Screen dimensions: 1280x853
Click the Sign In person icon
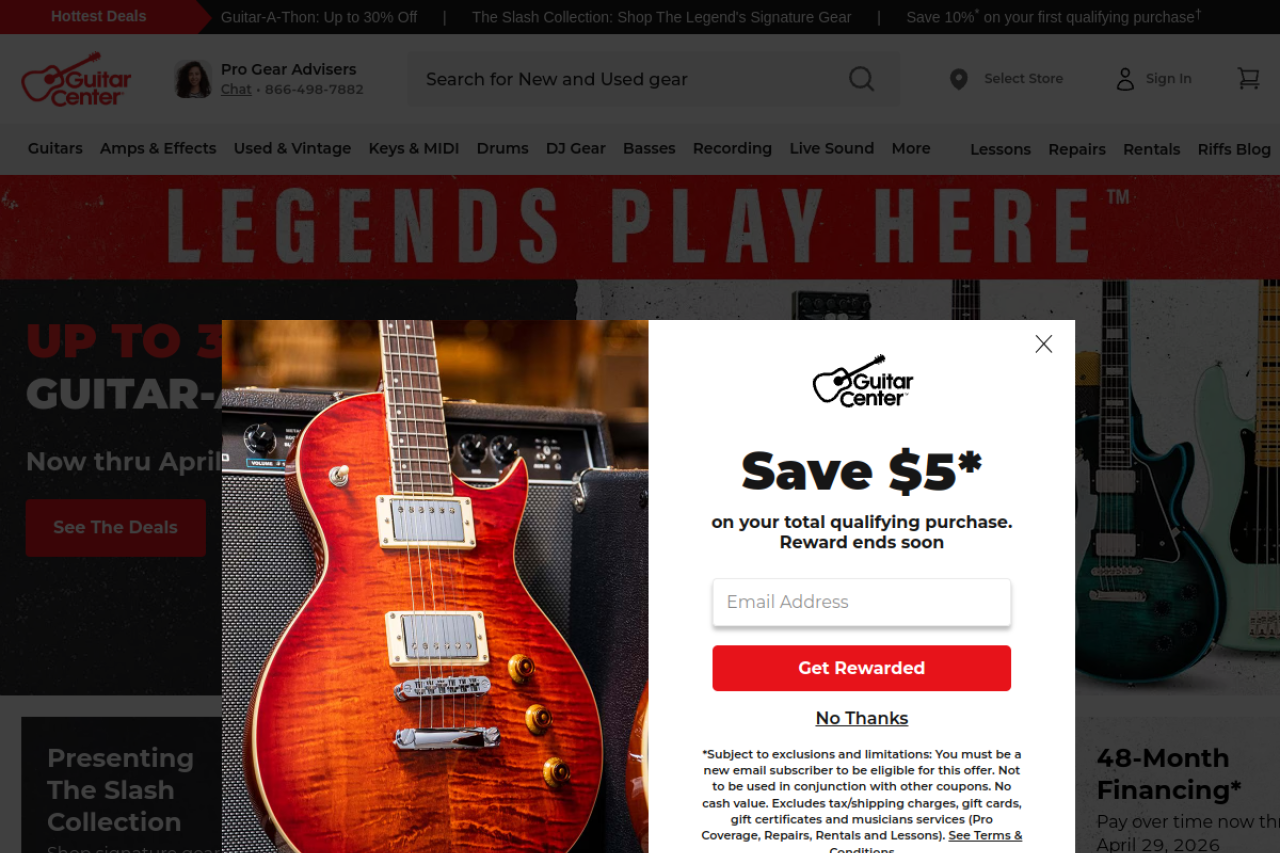(1125, 79)
